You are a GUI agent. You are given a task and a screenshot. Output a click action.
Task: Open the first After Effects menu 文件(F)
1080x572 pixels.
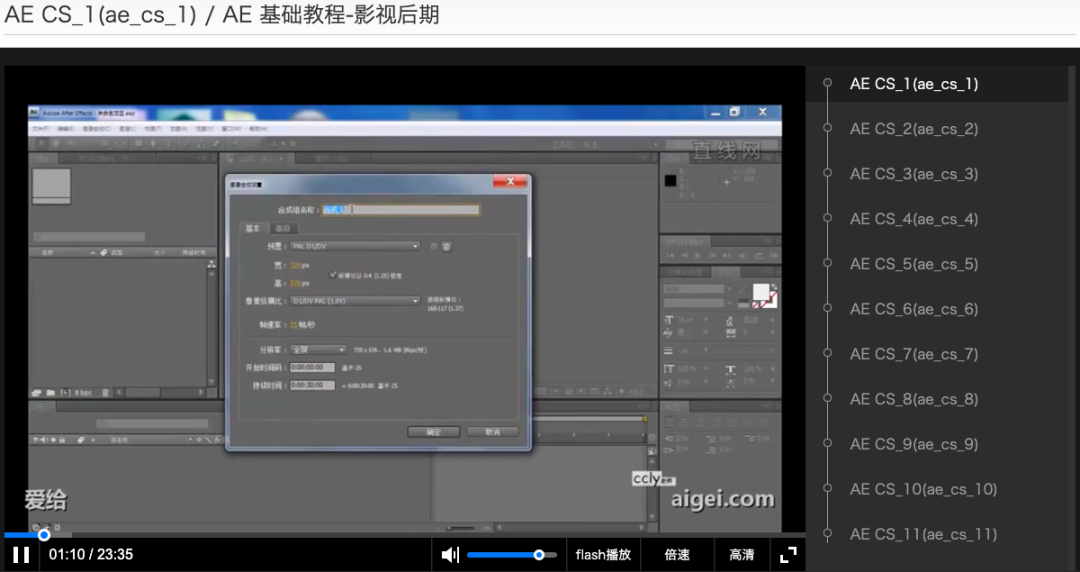point(41,129)
